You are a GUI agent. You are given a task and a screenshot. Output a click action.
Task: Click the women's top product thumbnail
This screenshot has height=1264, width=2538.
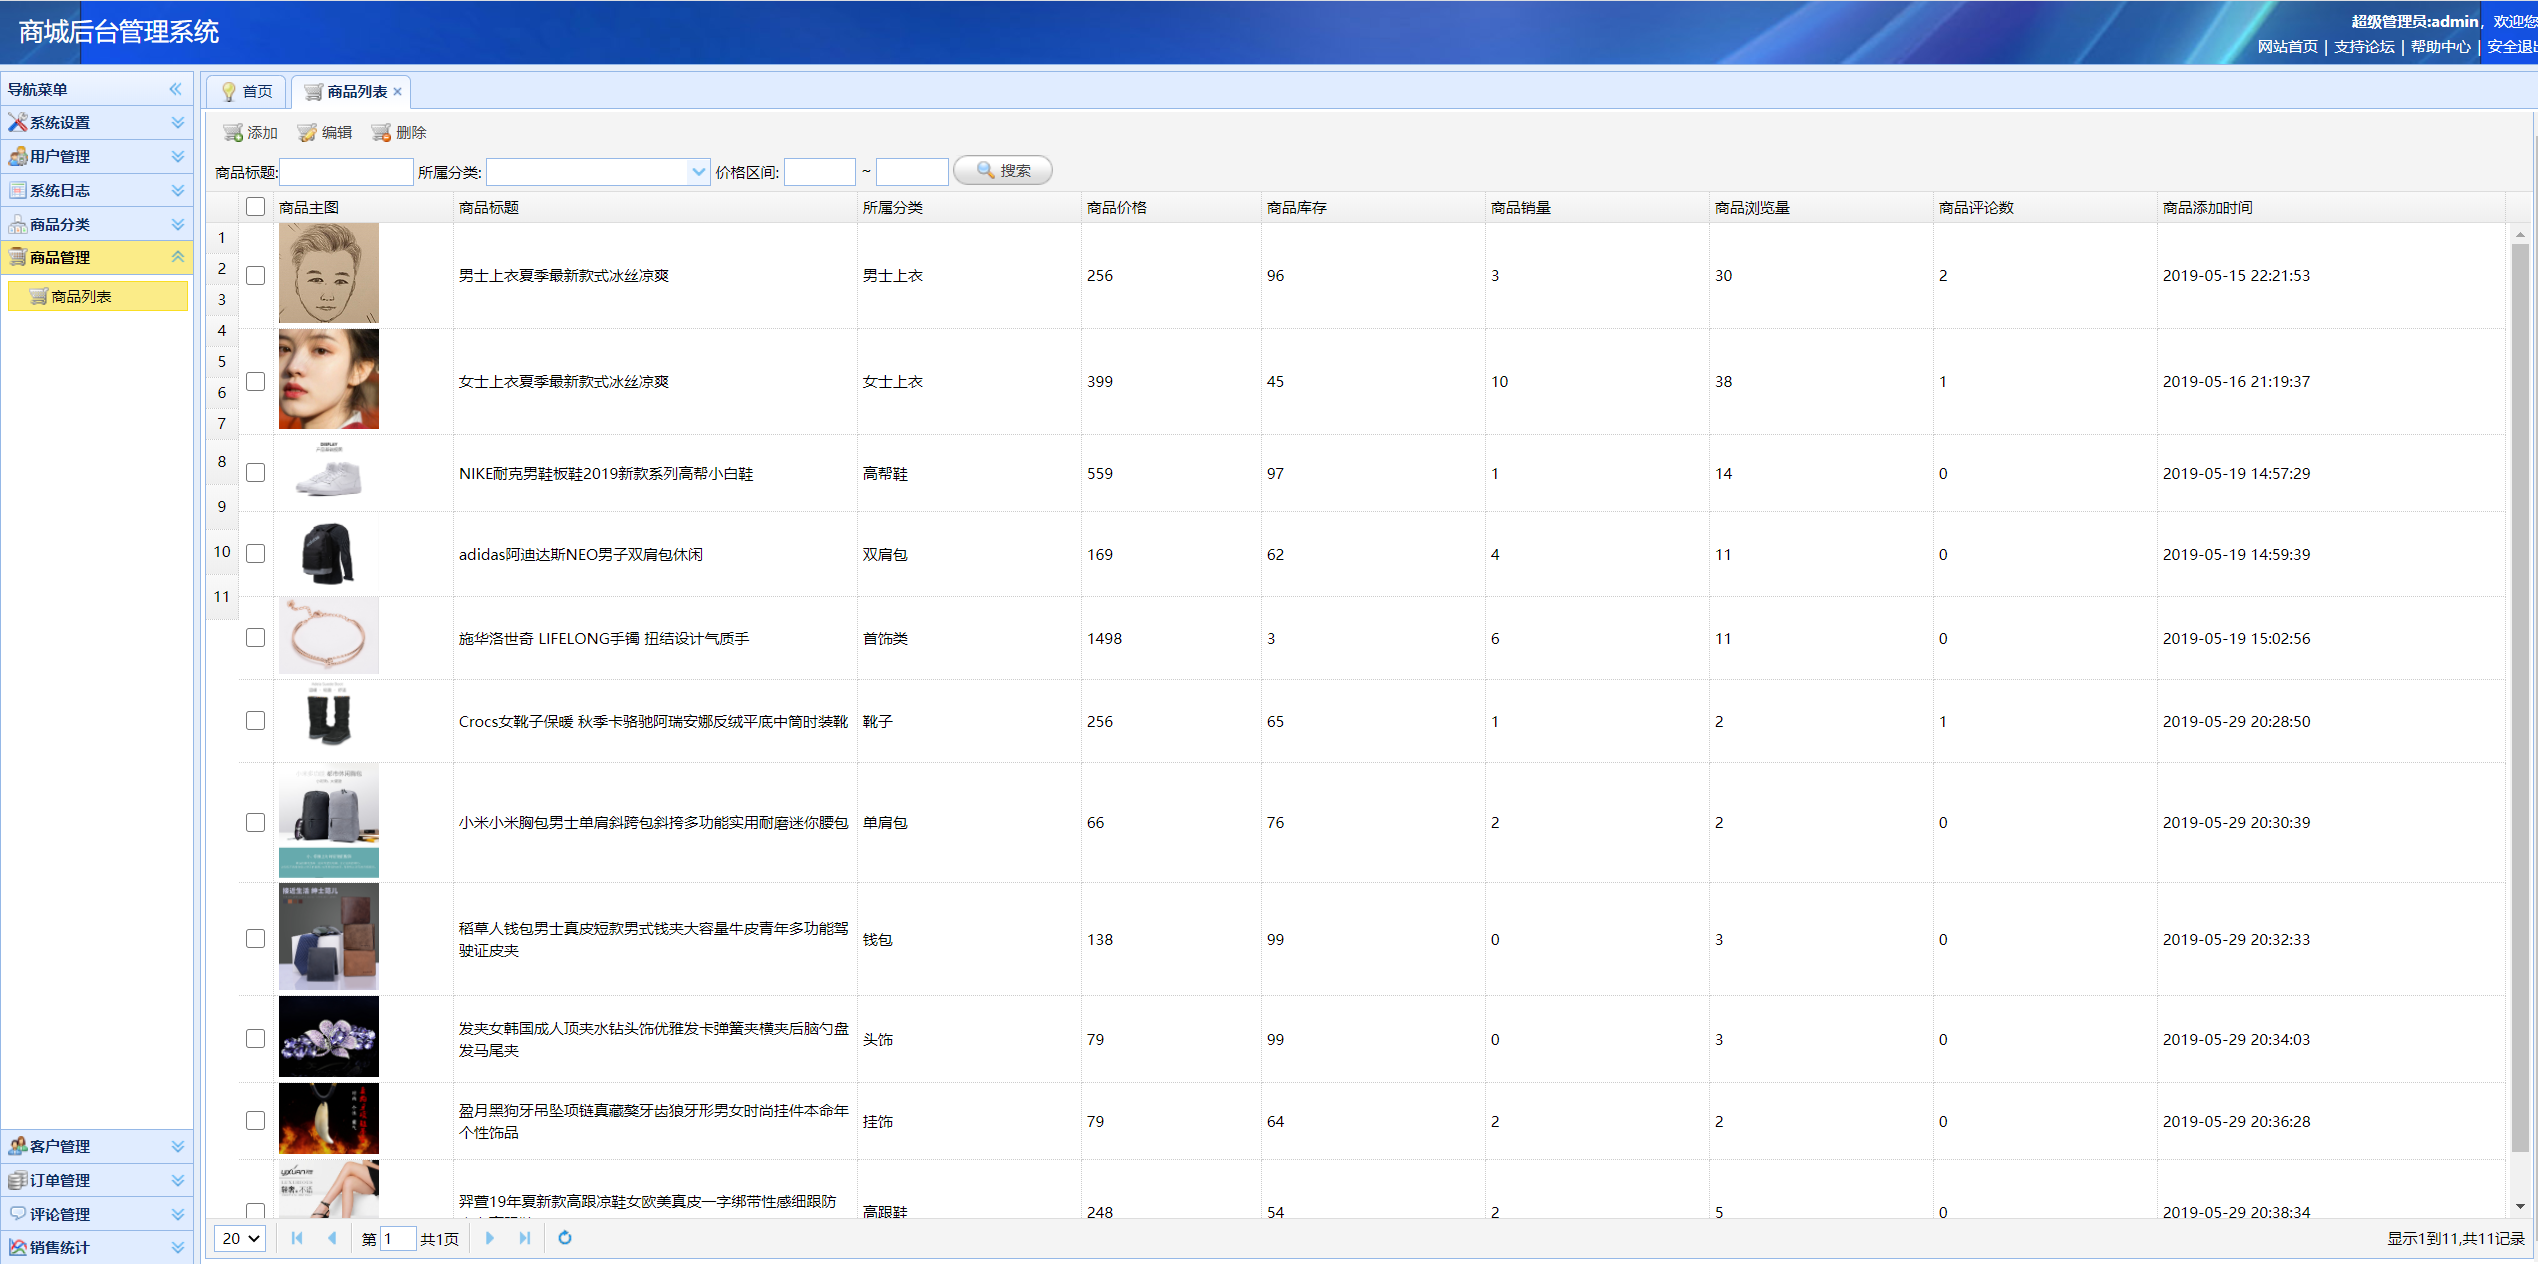point(329,380)
